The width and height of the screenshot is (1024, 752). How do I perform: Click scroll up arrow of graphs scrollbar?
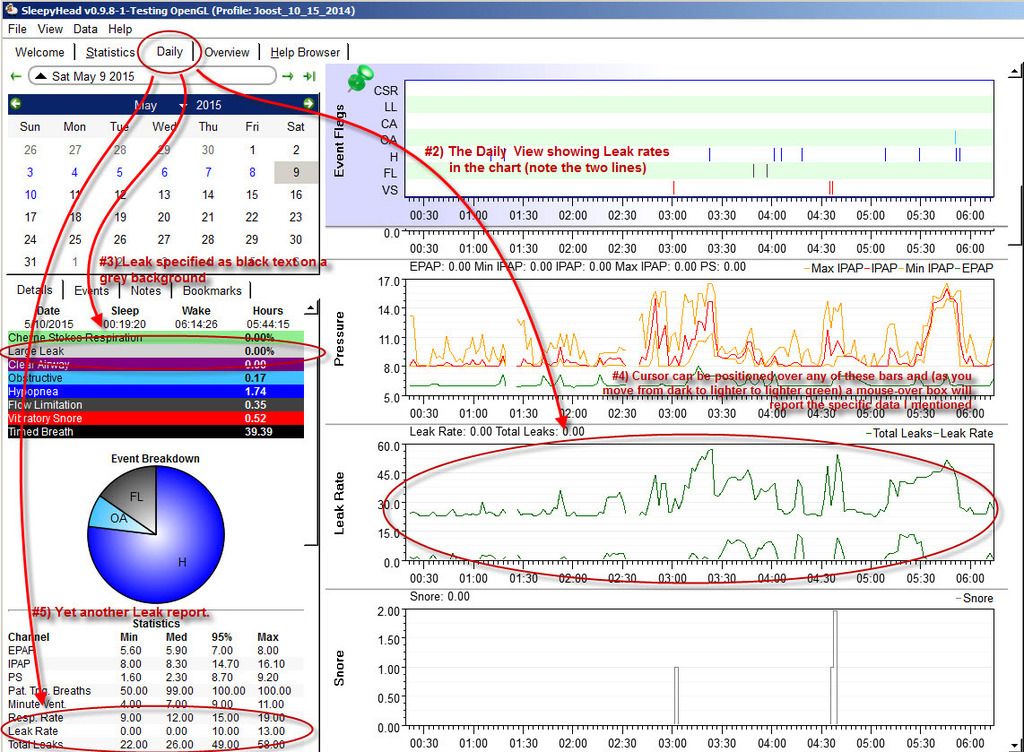1014,70
